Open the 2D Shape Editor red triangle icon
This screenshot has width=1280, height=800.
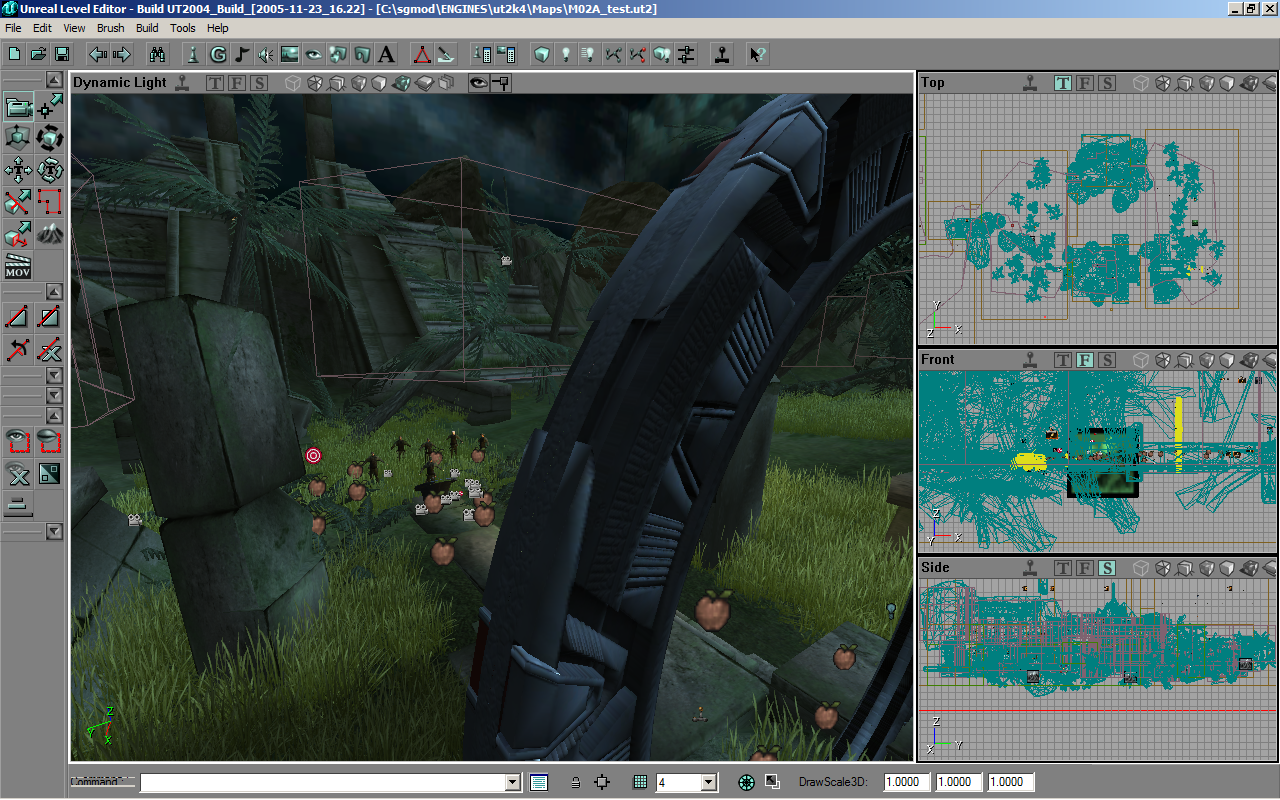click(422, 54)
